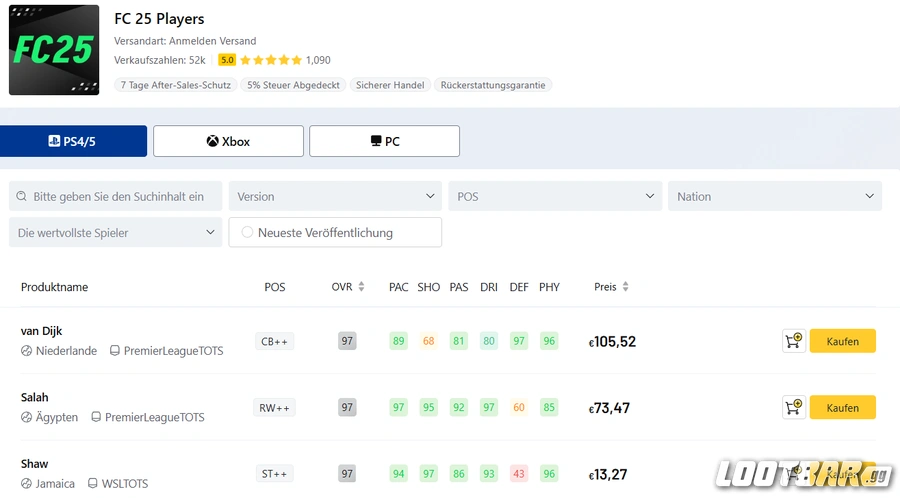Click the Produktname column header

click(x=55, y=287)
